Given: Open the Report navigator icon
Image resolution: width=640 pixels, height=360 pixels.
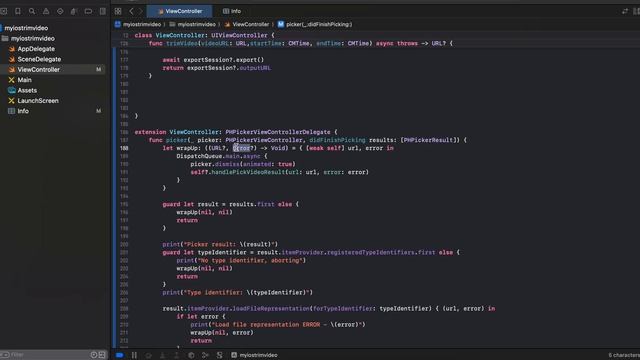Looking at the screenshot, I should tap(102, 11).
